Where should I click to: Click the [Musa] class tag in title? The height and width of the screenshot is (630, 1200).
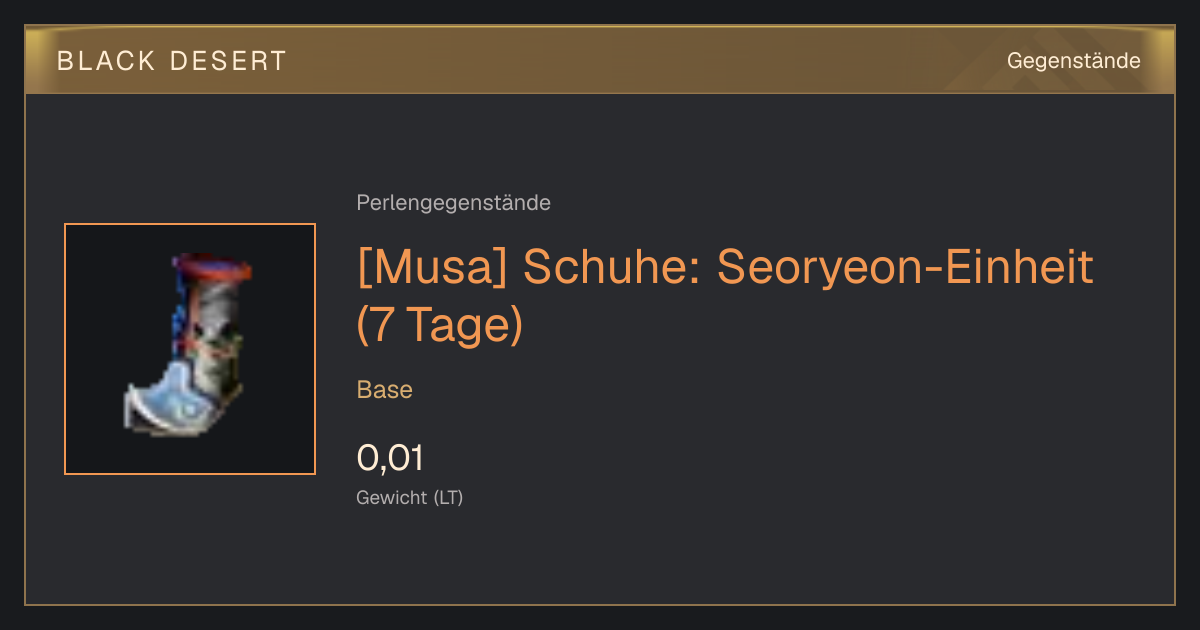432,268
